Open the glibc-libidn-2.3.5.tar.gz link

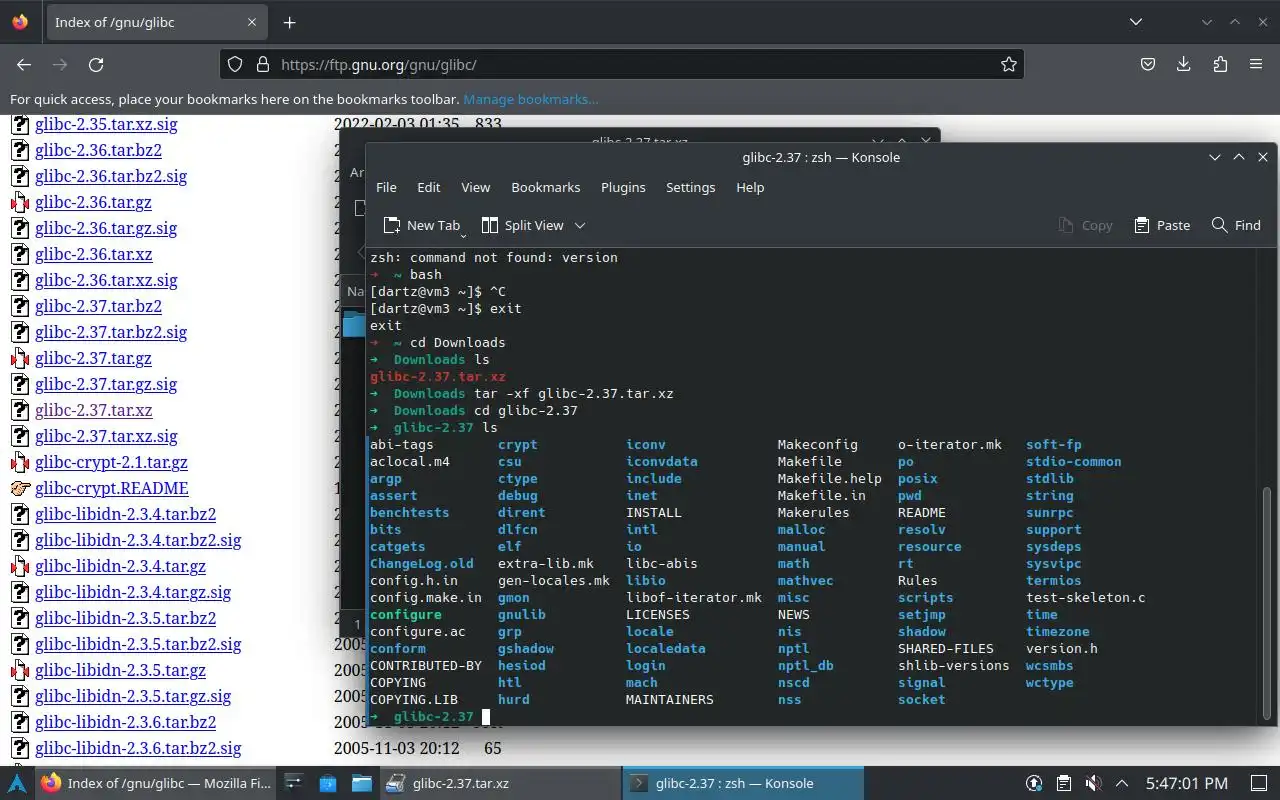120,670
